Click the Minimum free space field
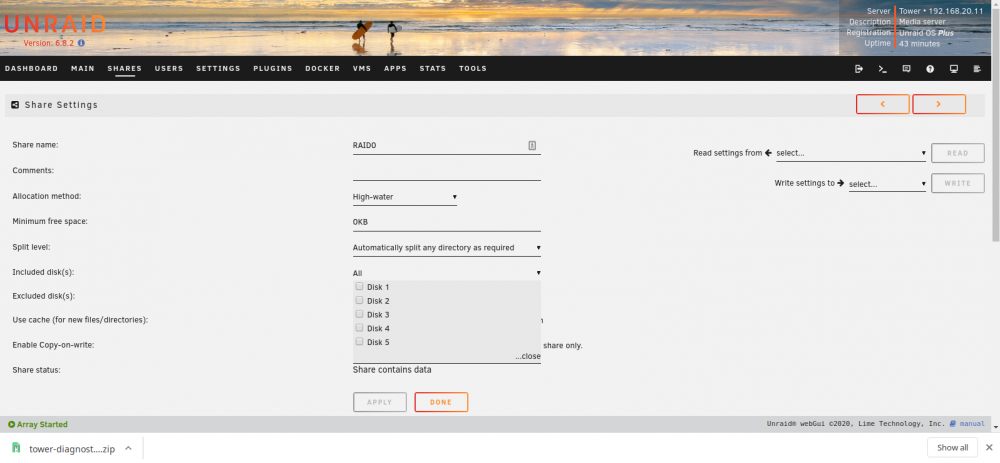 click(x=446, y=223)
